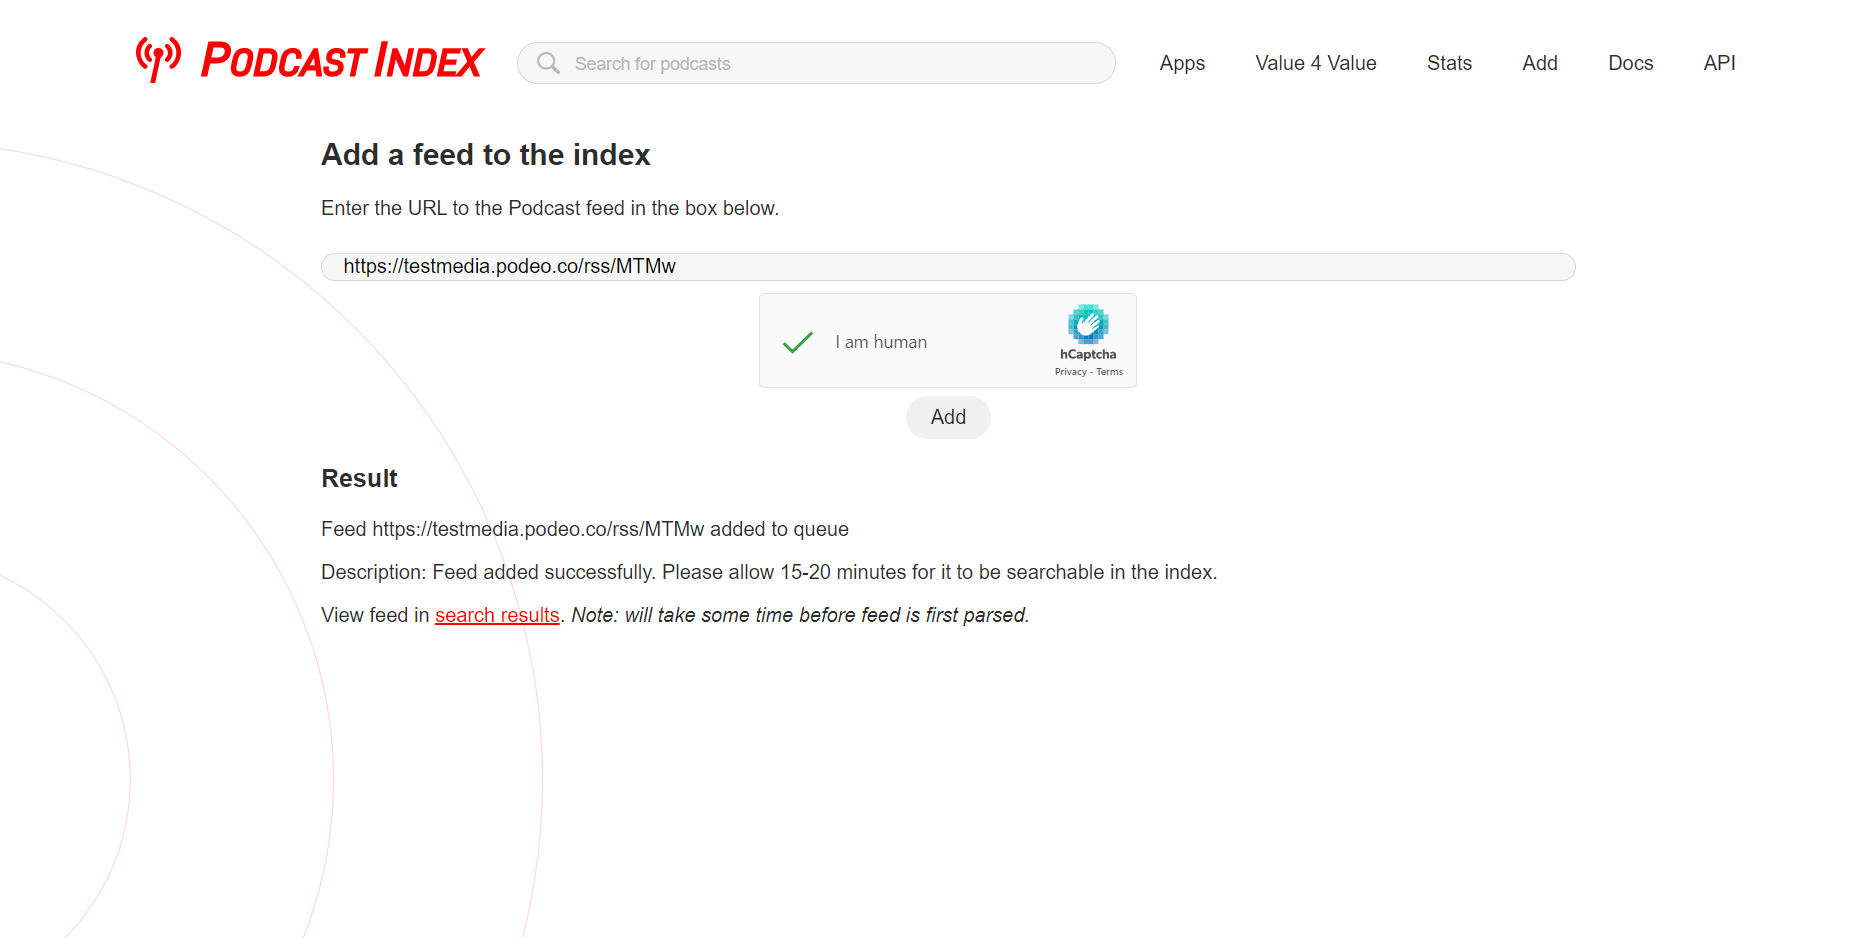This screenshot has width=1857, height=938.
Task: Open the Docs navigation link
Action: point(1630,63)
